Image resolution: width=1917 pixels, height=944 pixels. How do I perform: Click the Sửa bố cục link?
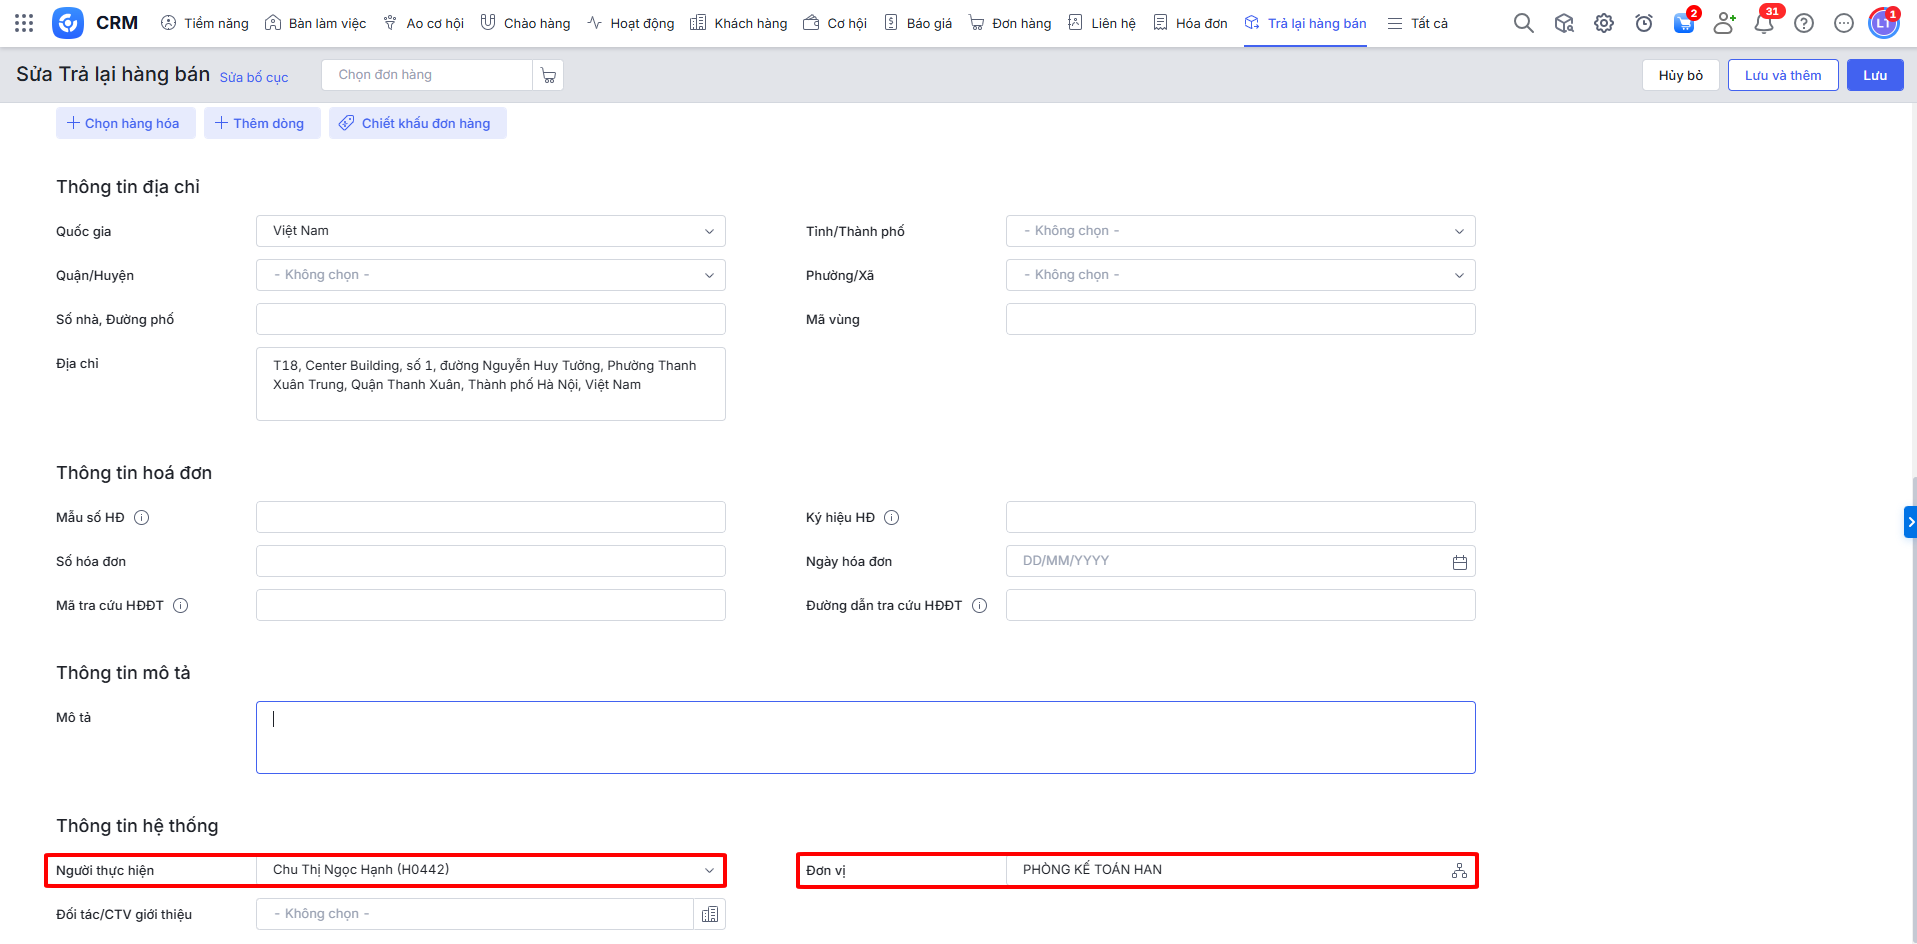pyautogui.click(x=254, y=77)
